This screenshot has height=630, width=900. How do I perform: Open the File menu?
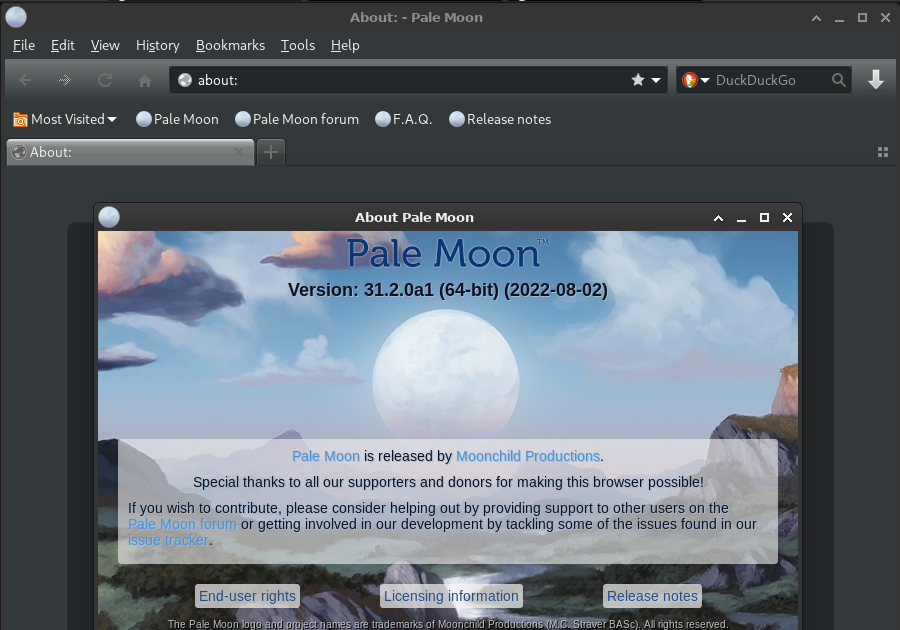[x=24, y=45]
